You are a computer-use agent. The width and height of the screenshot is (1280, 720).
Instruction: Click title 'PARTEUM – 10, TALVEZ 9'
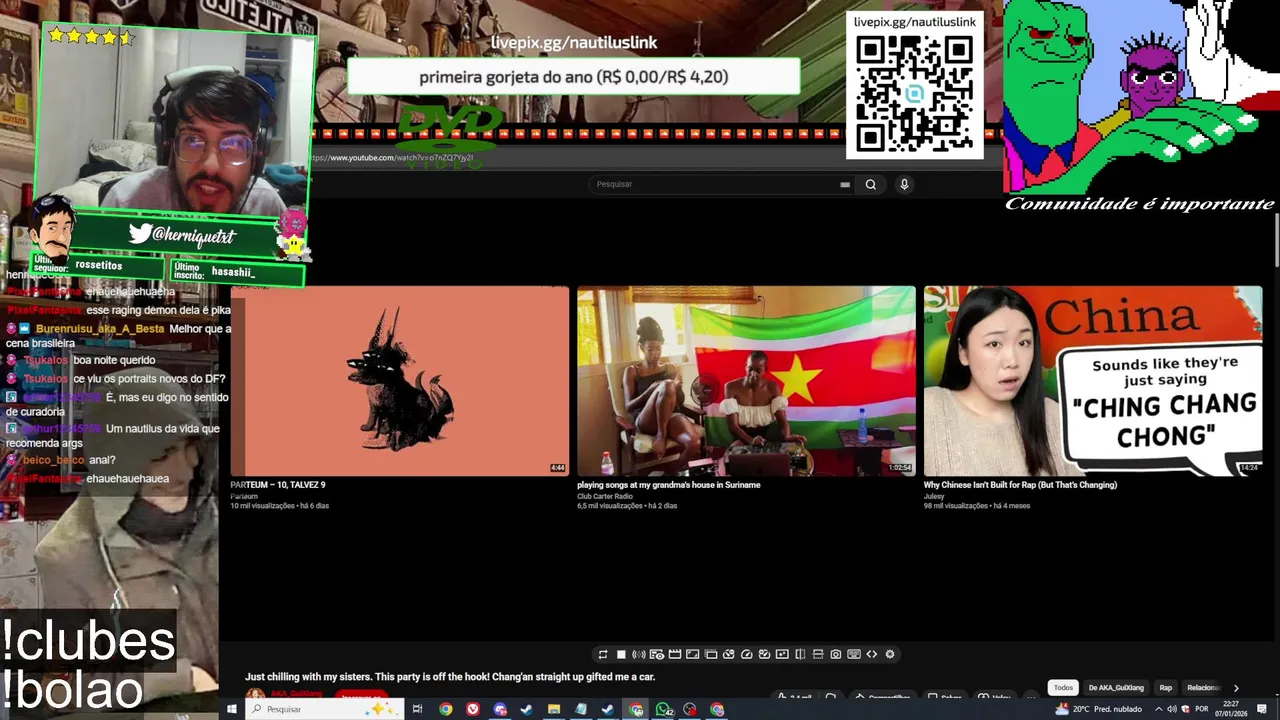click(278, 485)
